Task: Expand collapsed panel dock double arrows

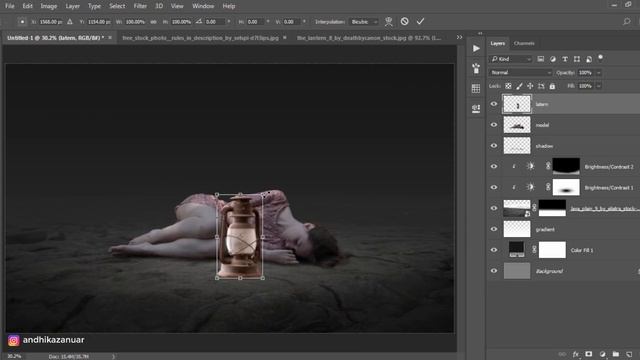Action: click(480, 33)
